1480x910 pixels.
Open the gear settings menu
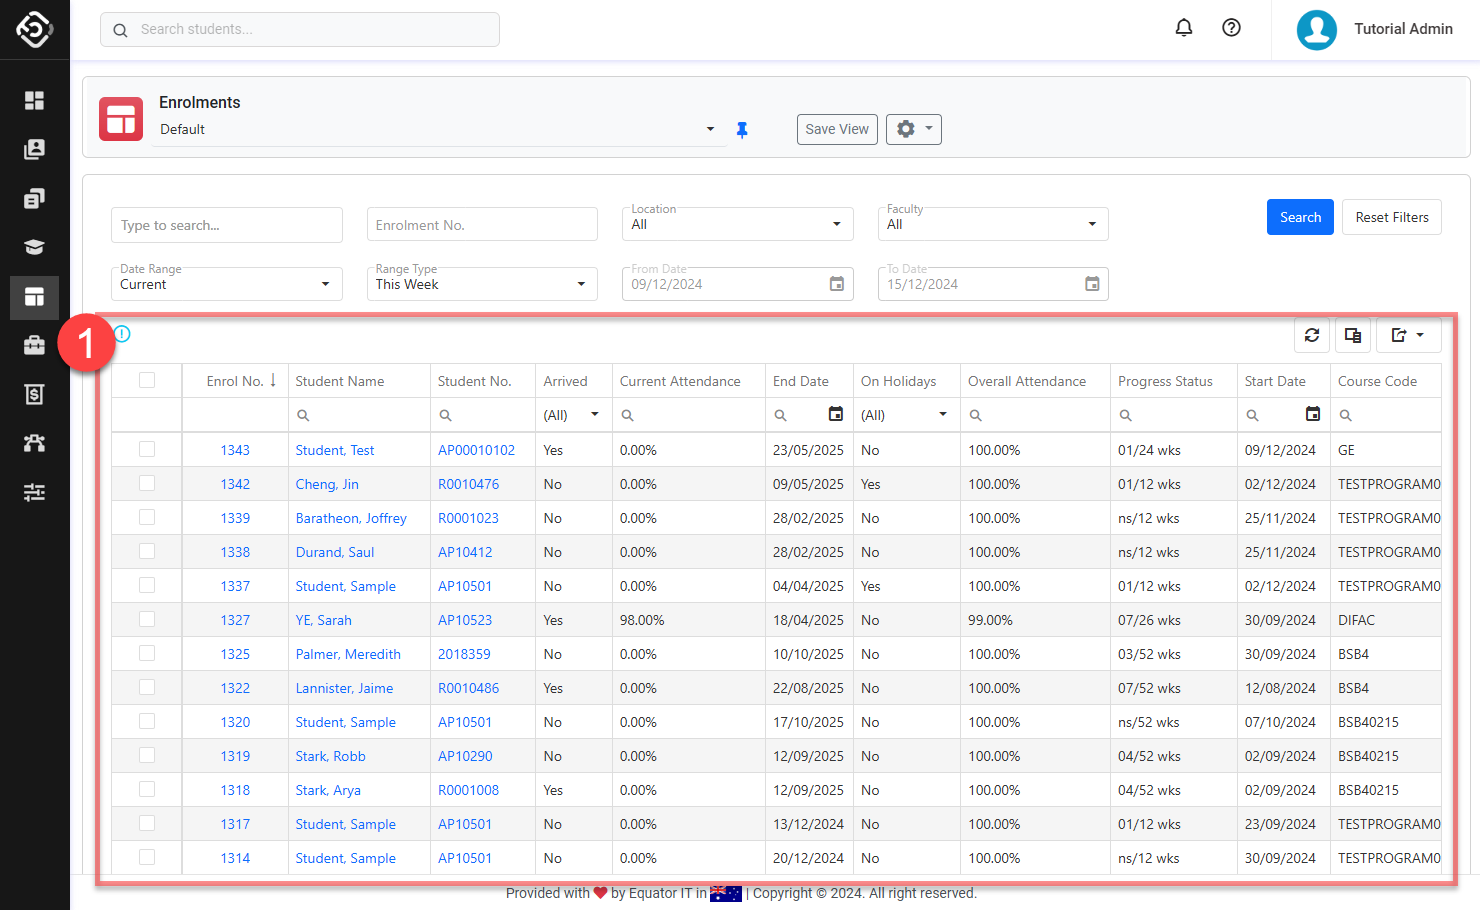point(913,129)
